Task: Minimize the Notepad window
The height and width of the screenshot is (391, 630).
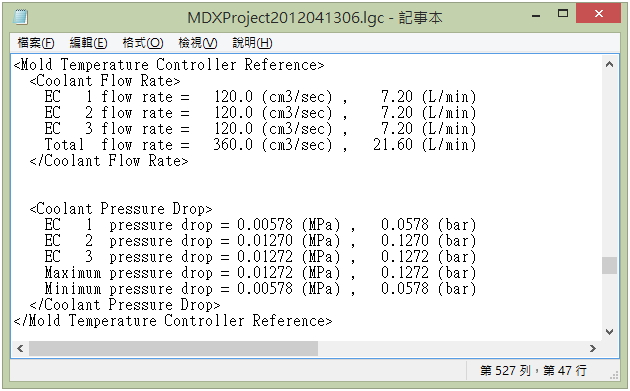Action: 536,16
